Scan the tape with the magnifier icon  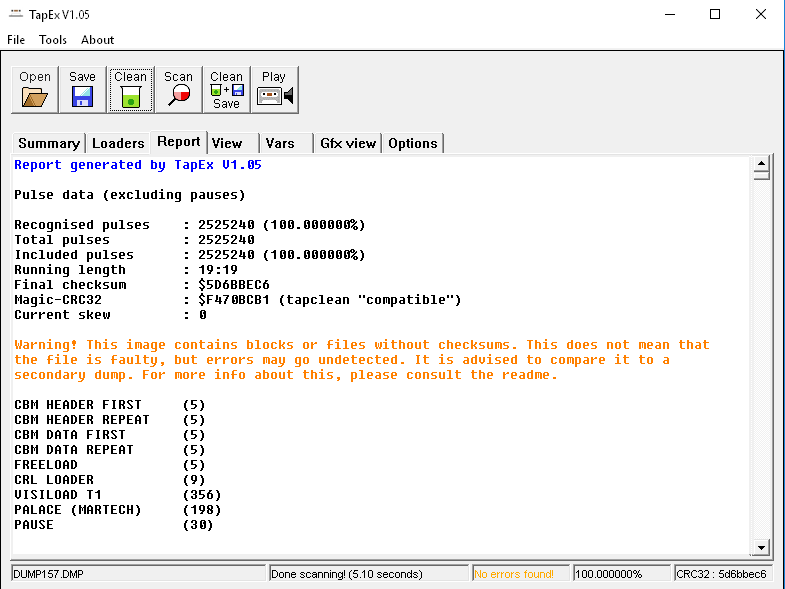pyautogui.click(x=179, y=90)
